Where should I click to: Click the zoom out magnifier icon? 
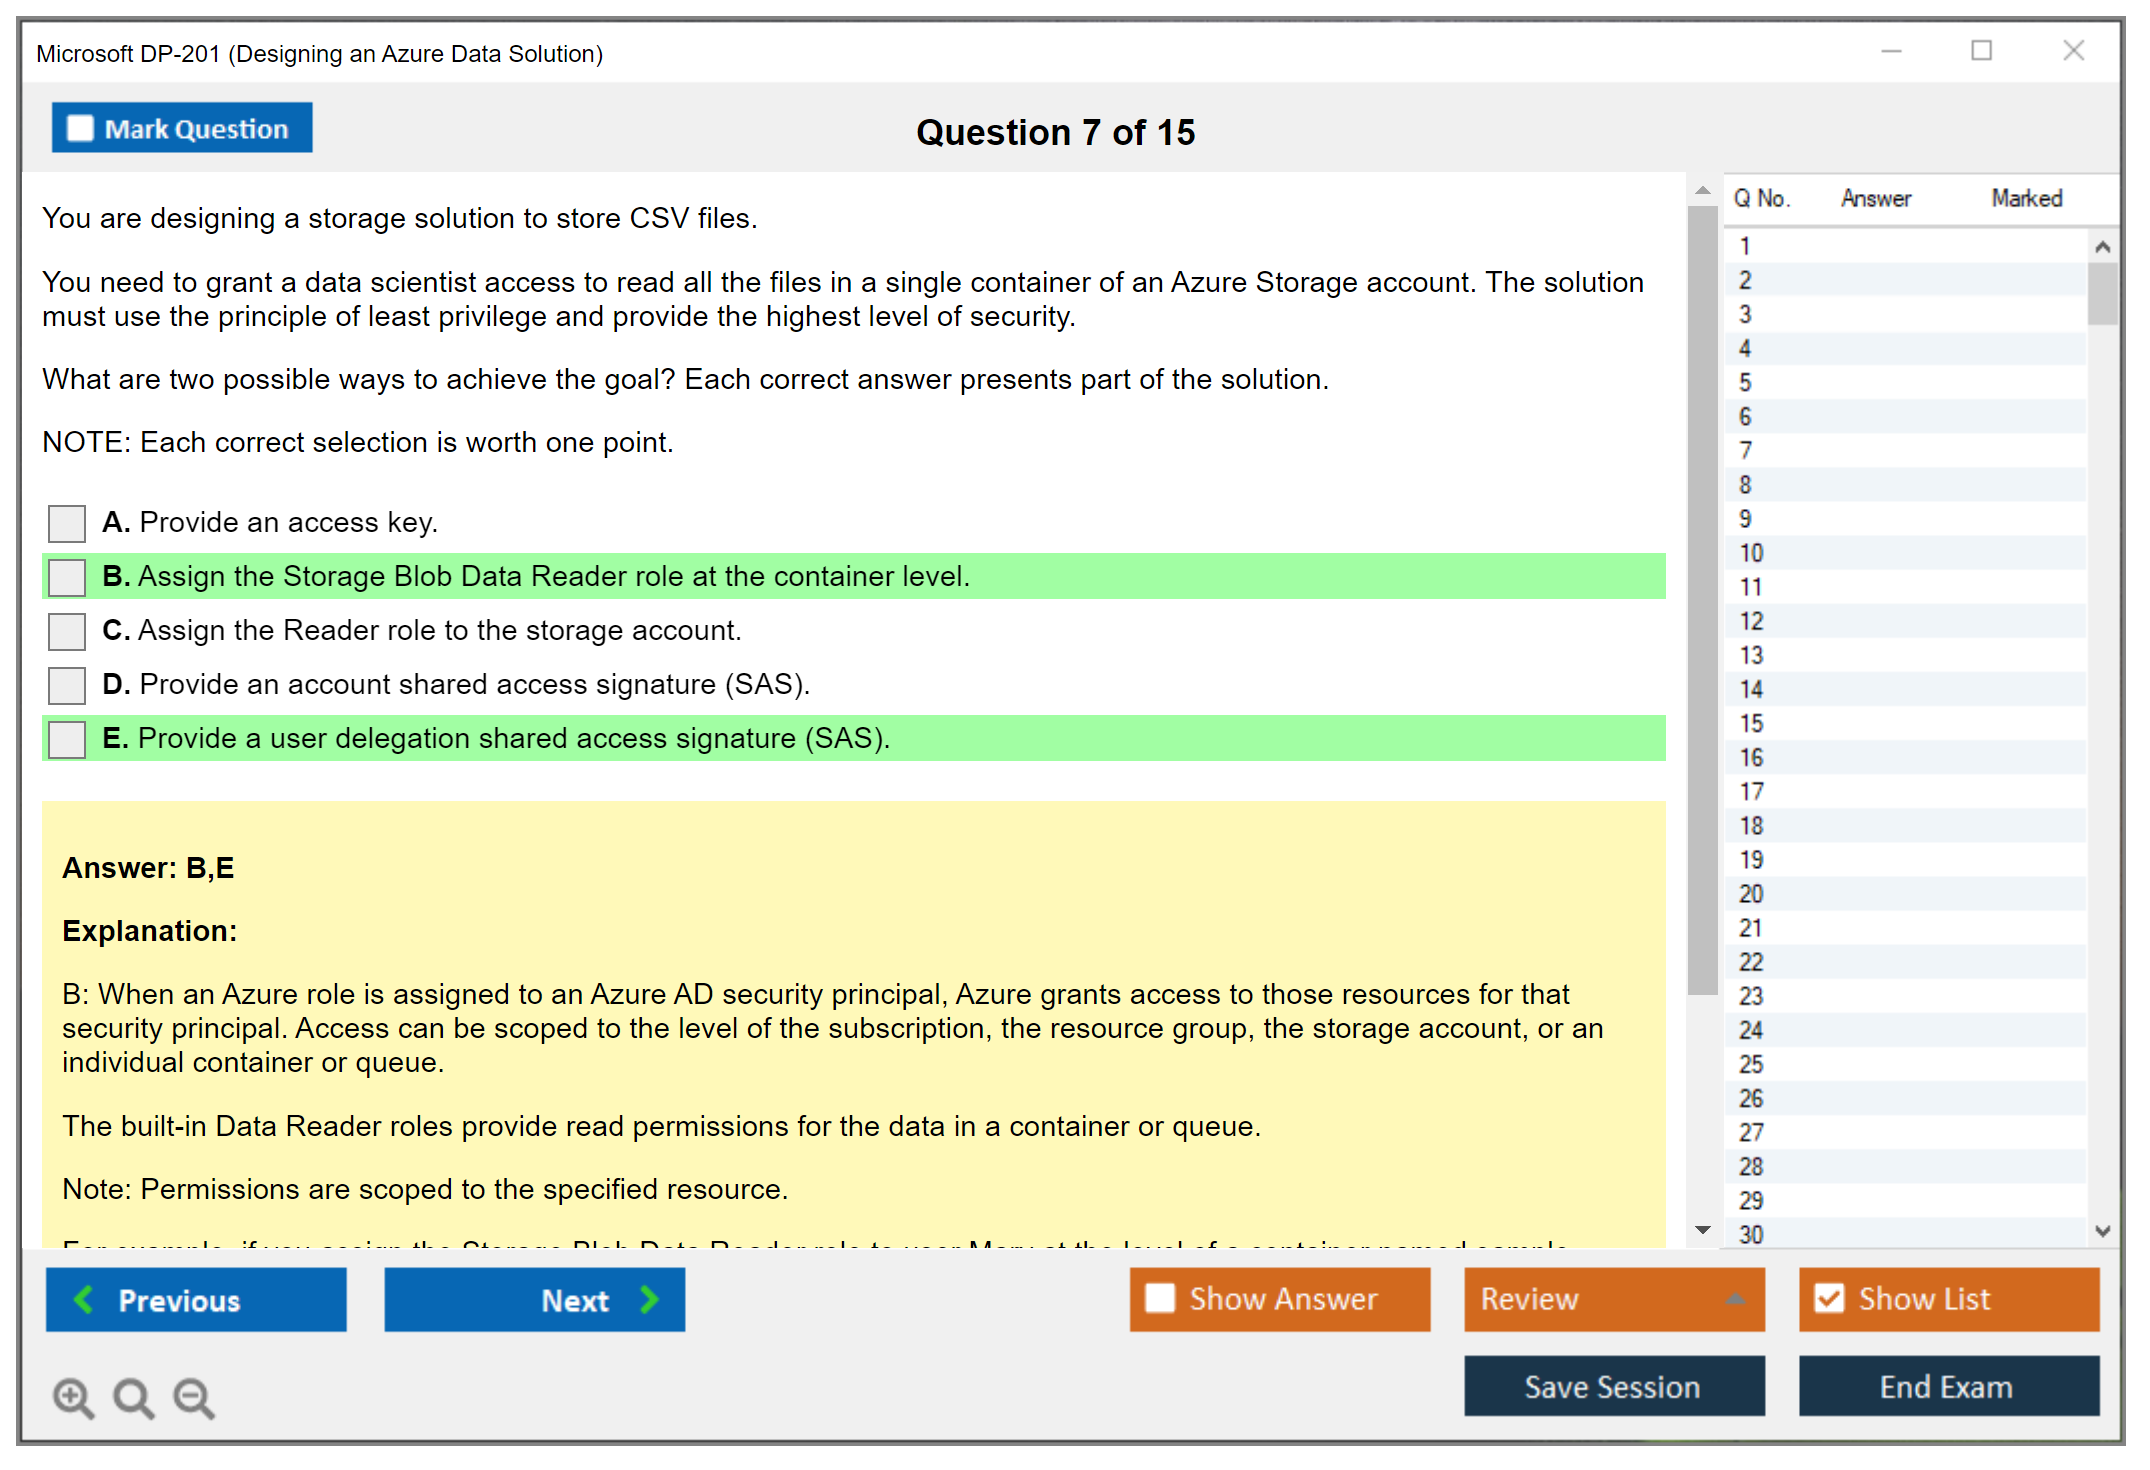click(x=194, y=1397)
